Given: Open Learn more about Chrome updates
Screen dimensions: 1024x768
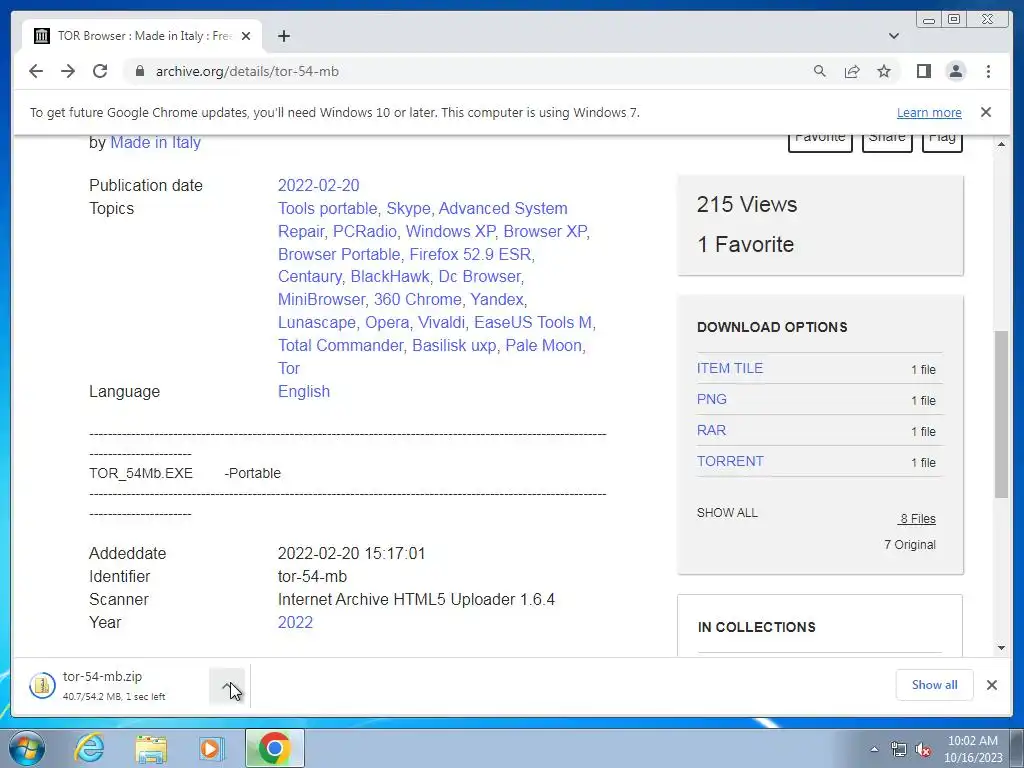Looking at the screenshot, I should pyautogui.click(x=929, y=112).
